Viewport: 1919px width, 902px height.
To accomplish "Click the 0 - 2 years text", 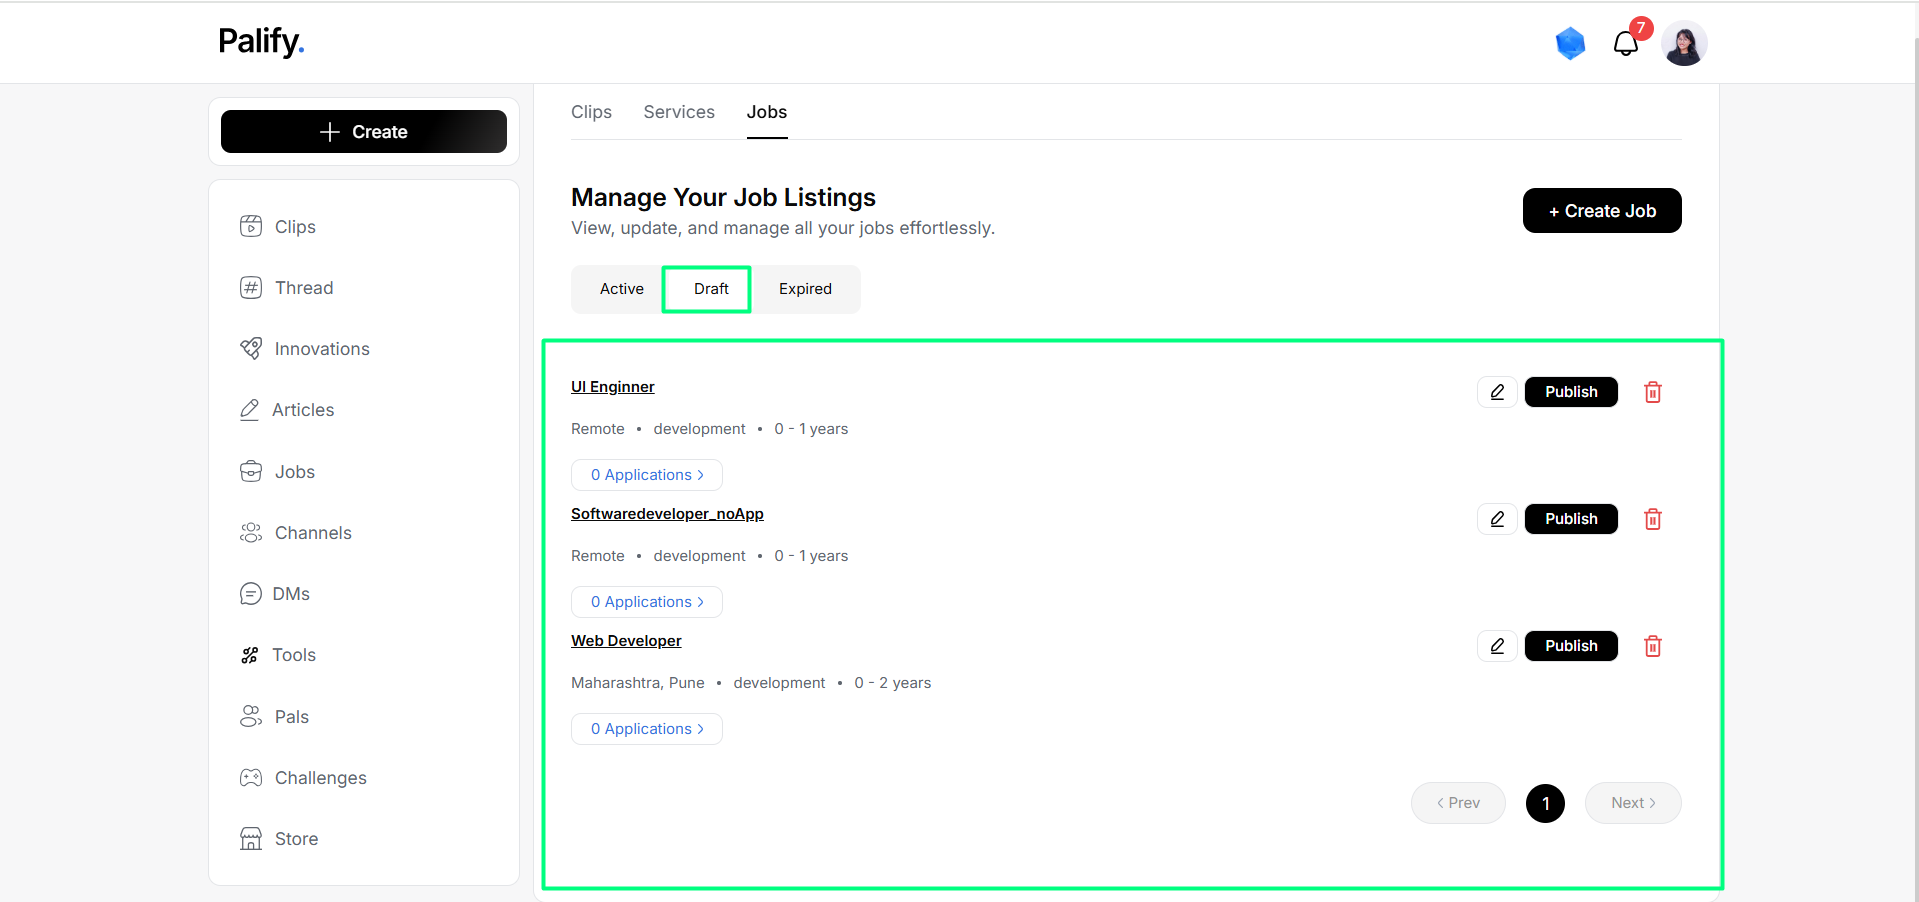I will coord(892,683).
